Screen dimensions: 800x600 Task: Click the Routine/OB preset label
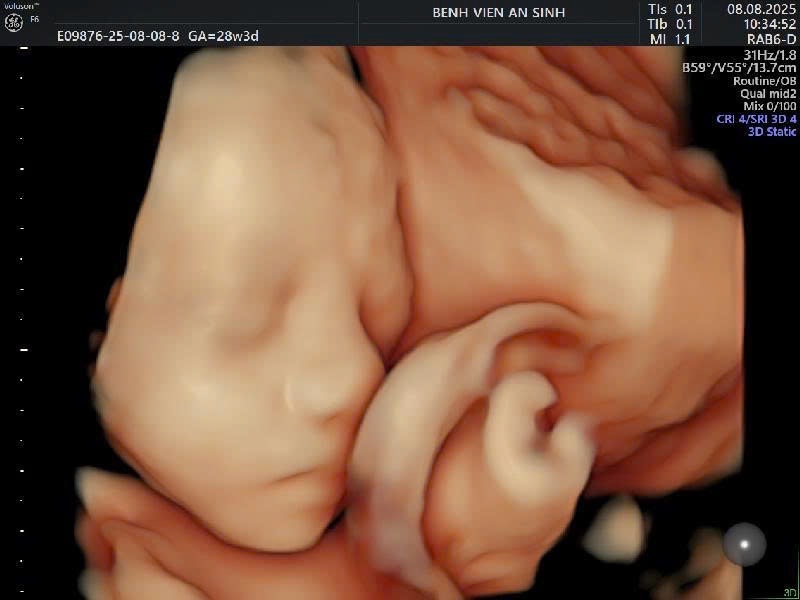pyautogui.click(x=765, y=81)
